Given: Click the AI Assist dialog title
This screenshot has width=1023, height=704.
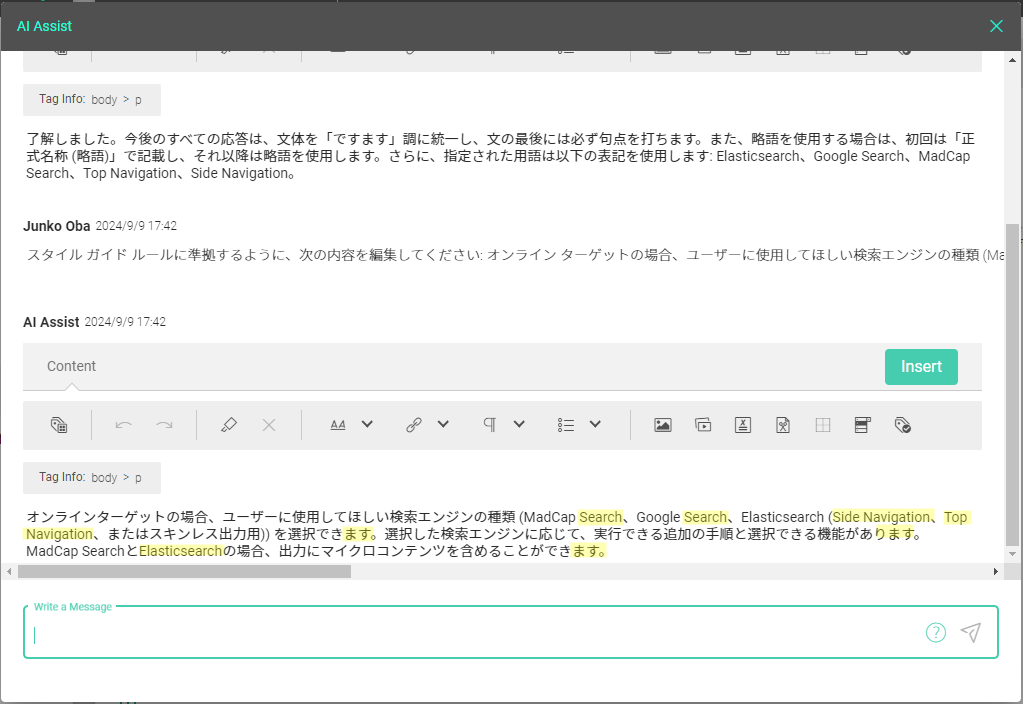Looking at the screenshot, I should [x=44, y=26].
